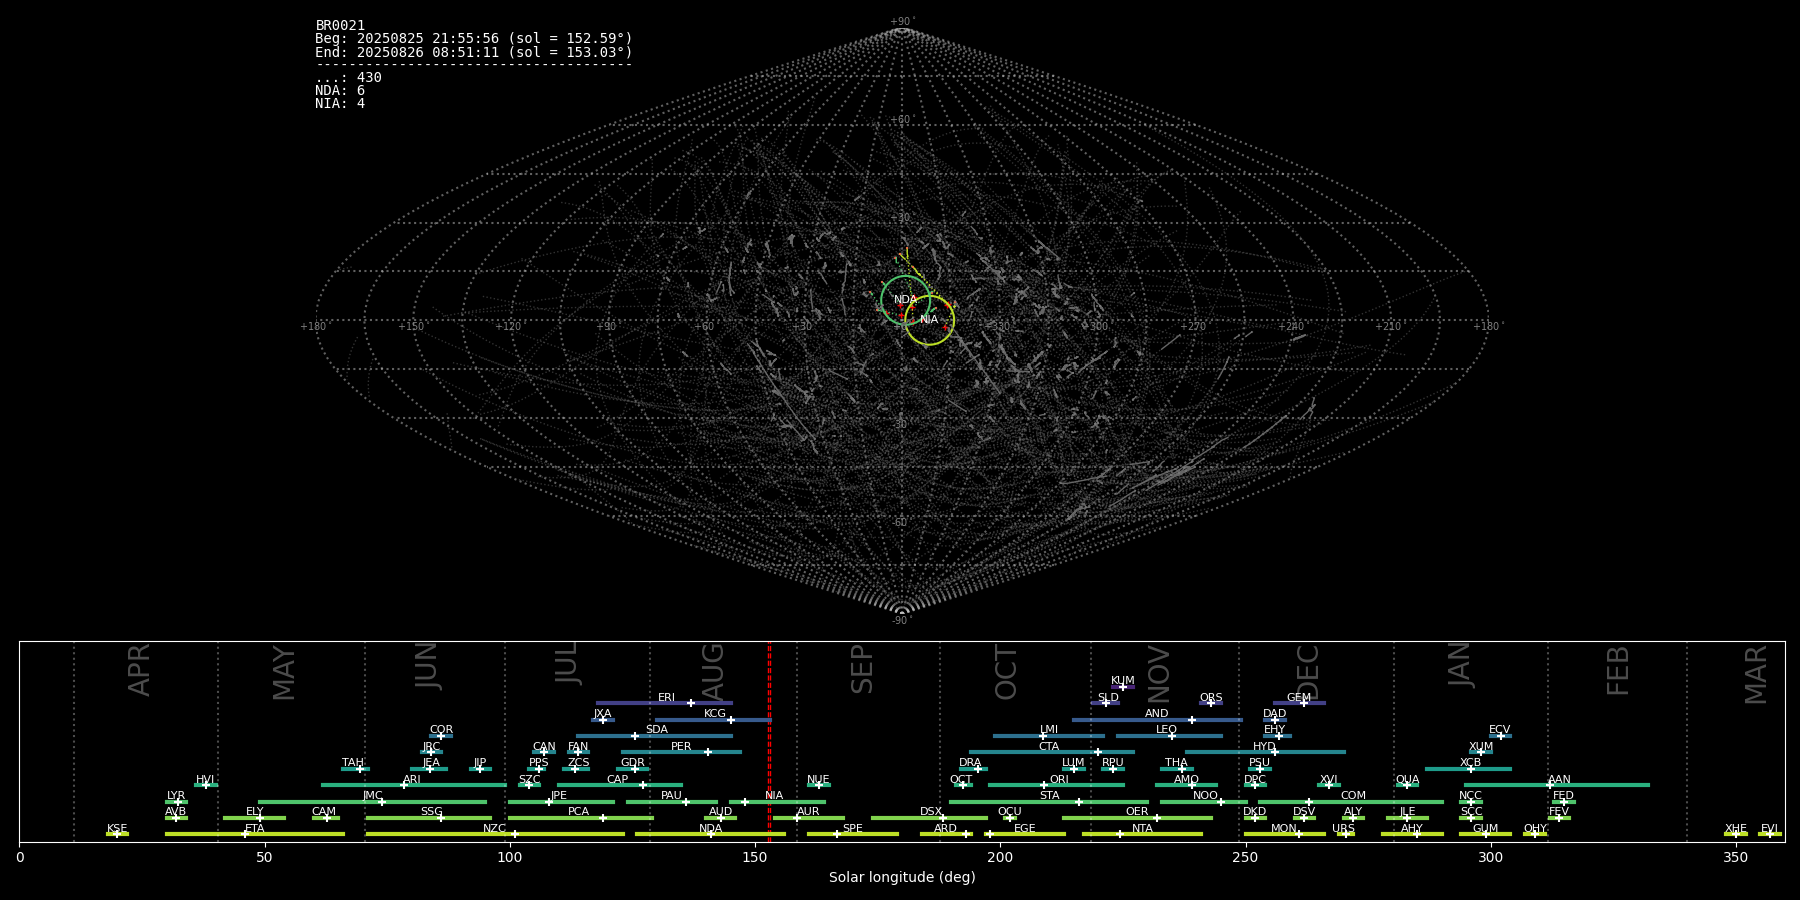The image size is (1800, 900).
Task: Click the NIA label in the timeline
Action: click(774, 796)
